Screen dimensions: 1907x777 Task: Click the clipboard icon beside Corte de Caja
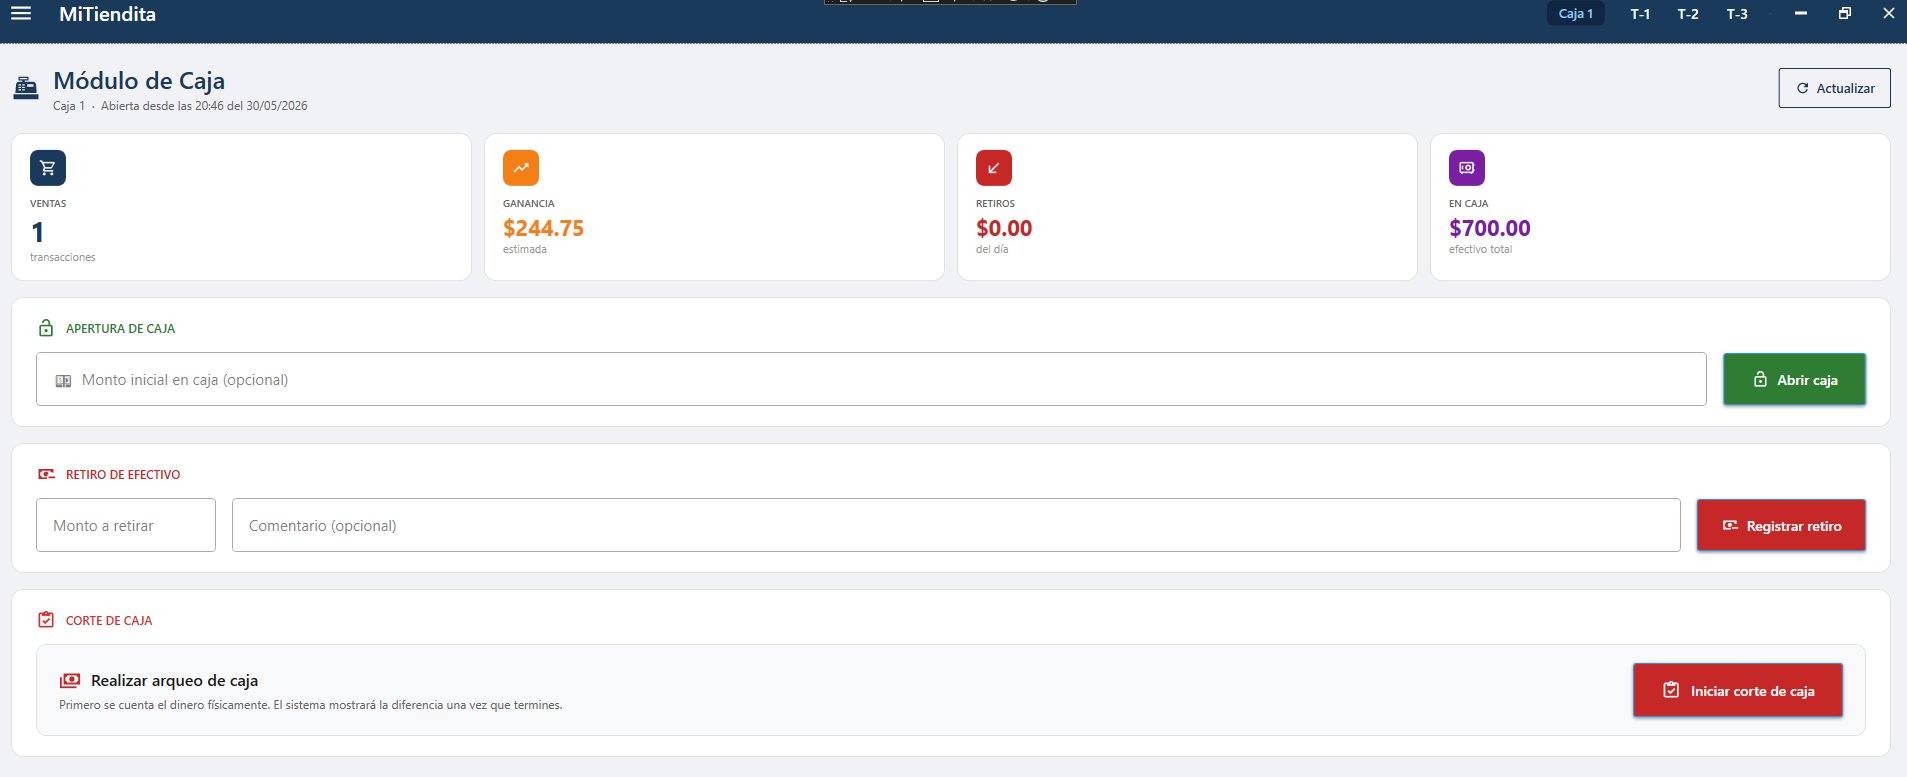tap(46, 620)
